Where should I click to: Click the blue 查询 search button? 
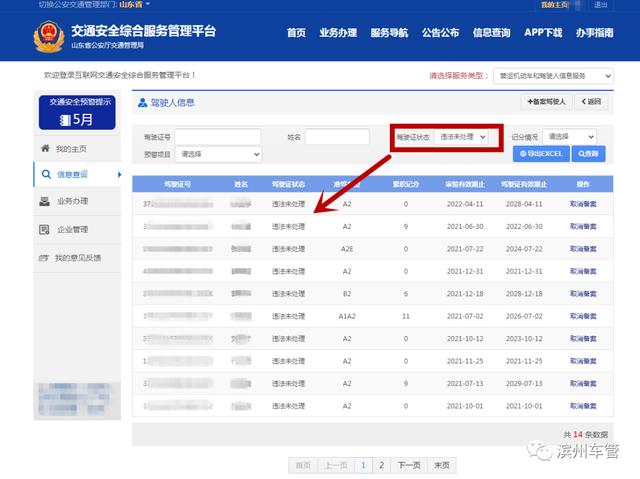[588, 153]
